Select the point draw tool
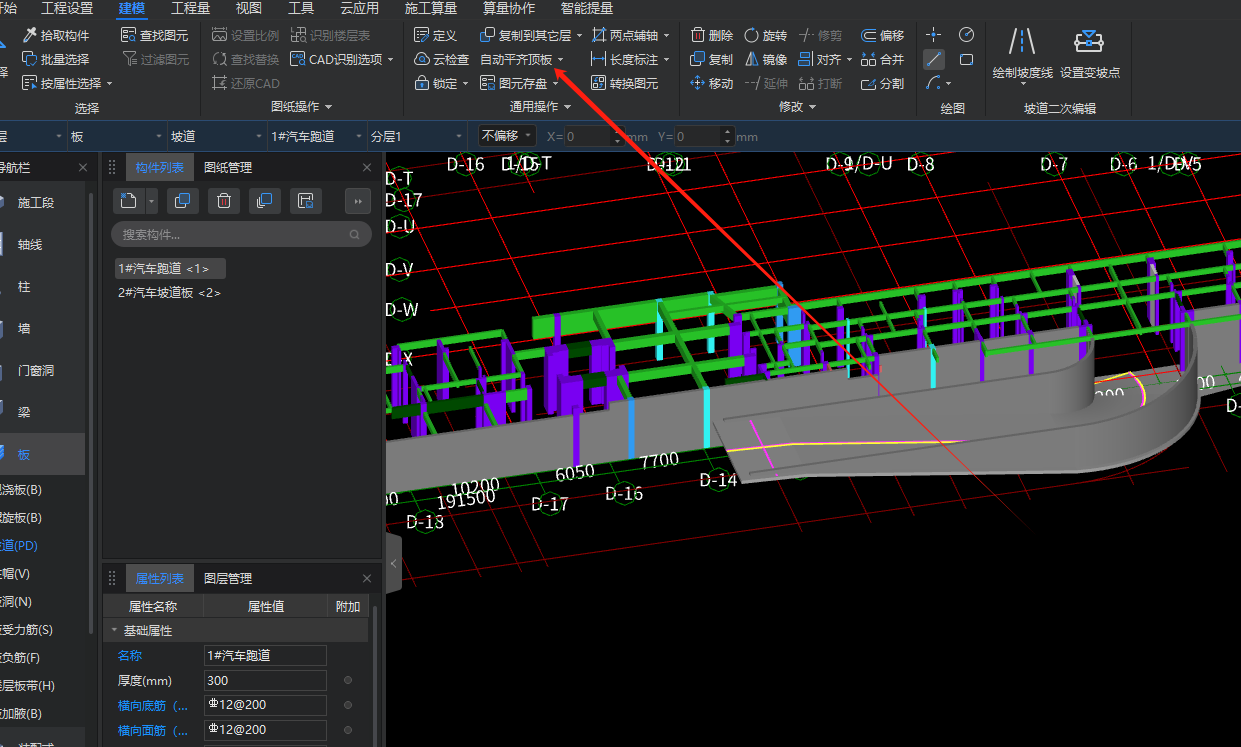Image resolution: width=1241 pixels, height=747 pixels. tap(933, 34)
